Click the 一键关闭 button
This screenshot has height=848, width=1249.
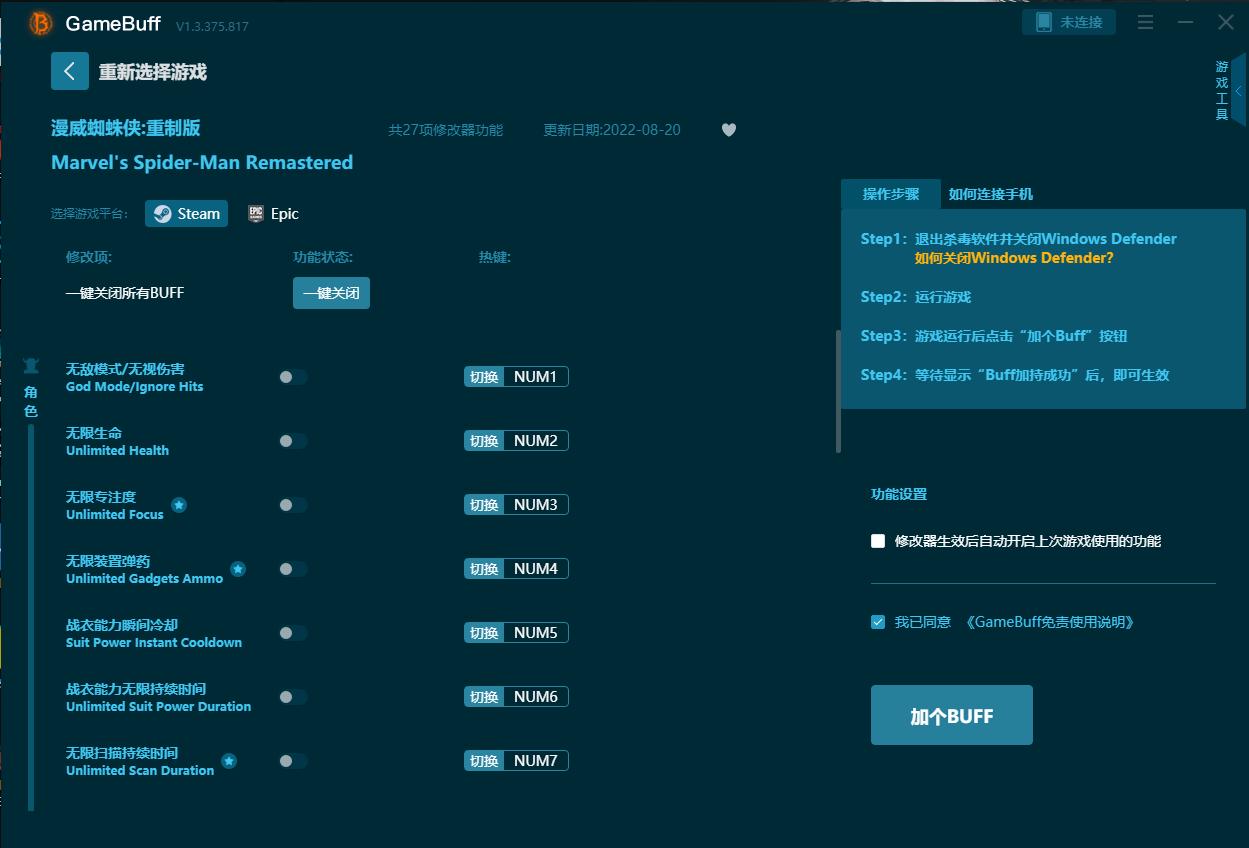(331, 293)
